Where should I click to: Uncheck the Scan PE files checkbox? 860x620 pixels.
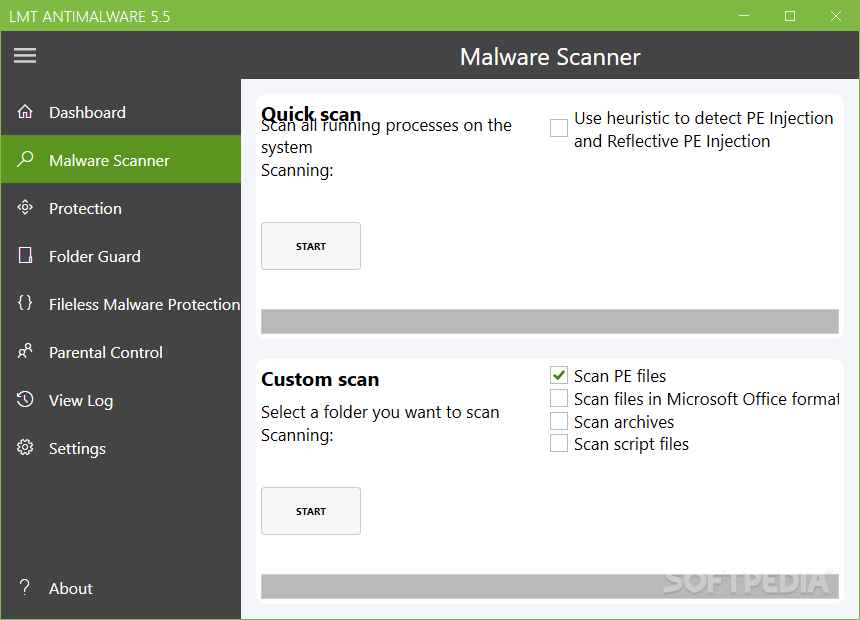559,376
